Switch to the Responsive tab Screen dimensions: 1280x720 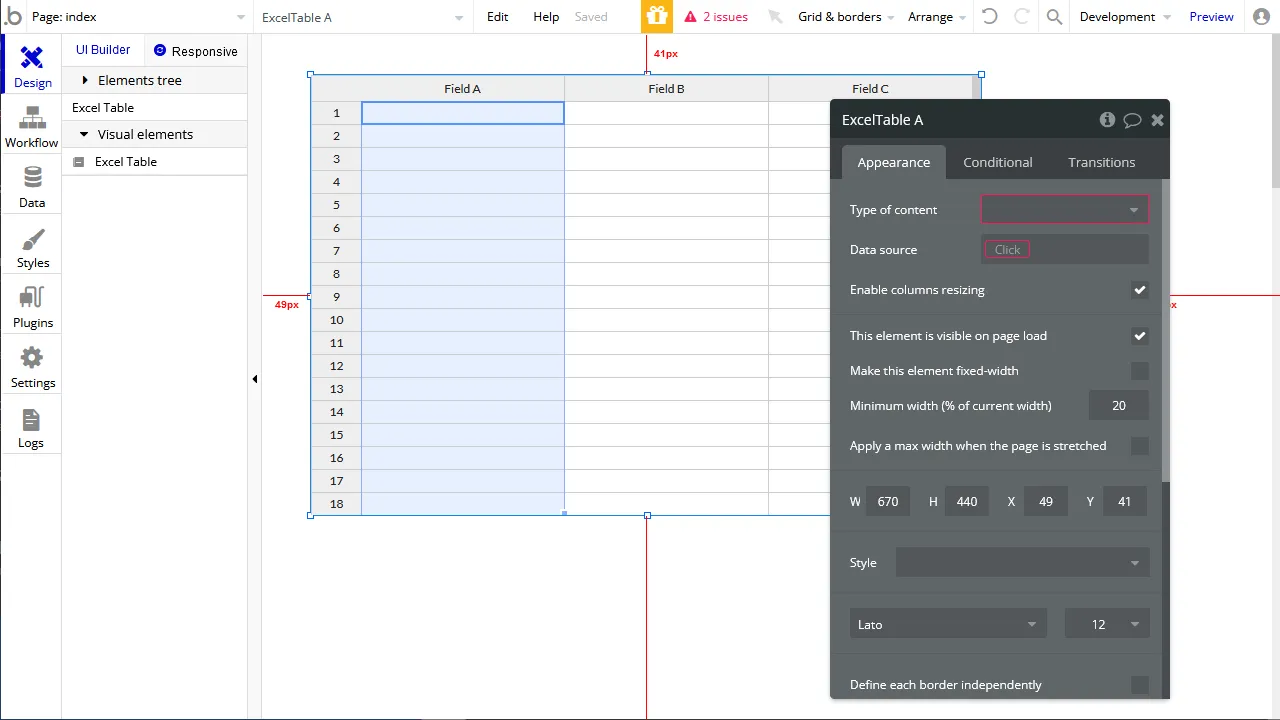(x=196, y=50)
